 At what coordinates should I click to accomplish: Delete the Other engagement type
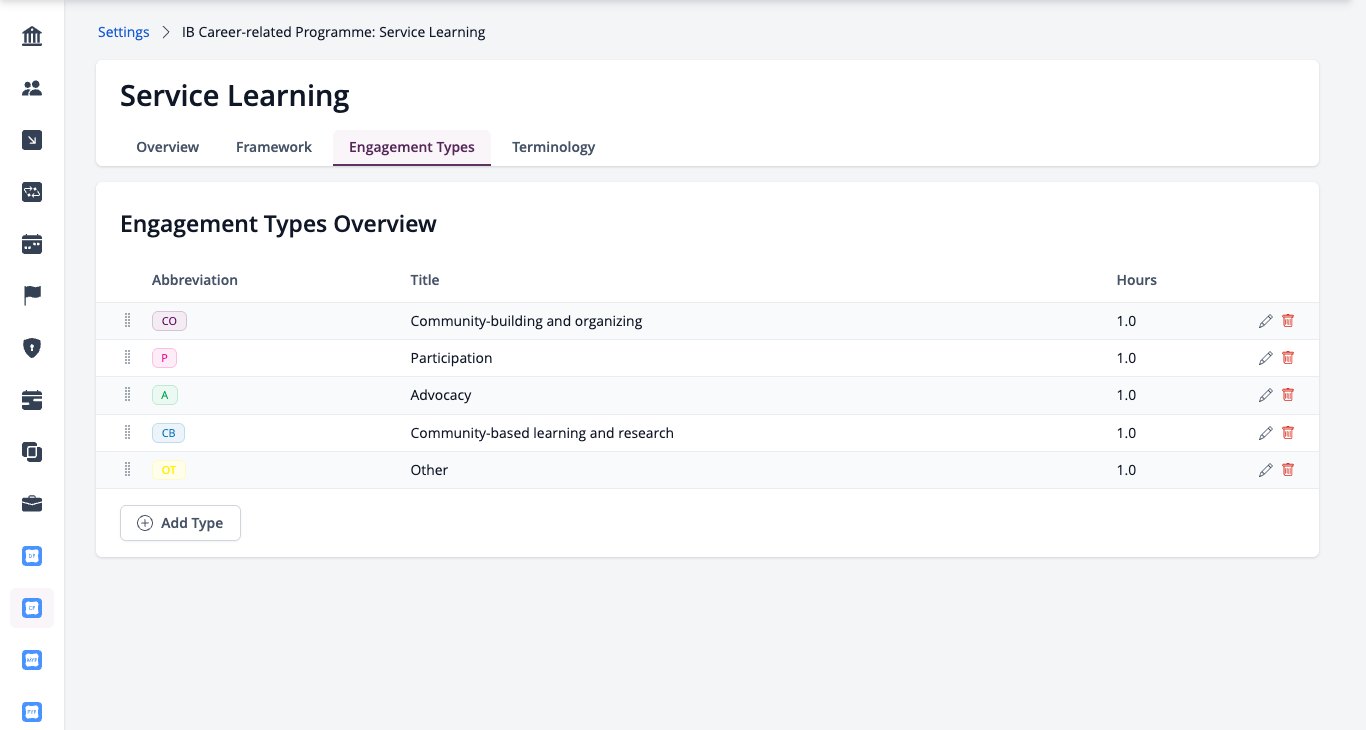click(1288, 470)
